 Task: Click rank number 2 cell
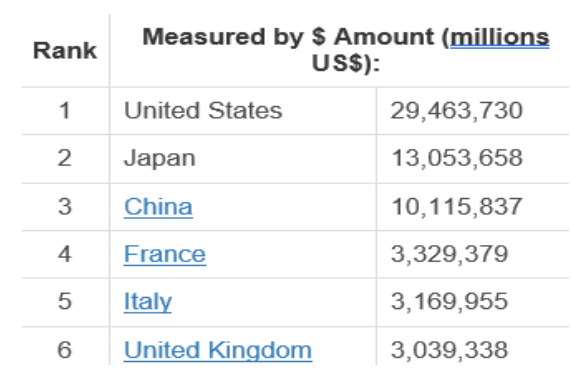point(65,159)
